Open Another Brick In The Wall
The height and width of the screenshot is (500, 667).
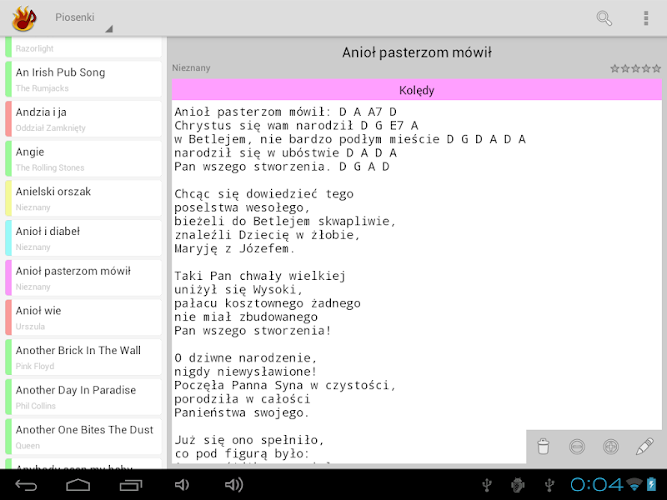83,357
